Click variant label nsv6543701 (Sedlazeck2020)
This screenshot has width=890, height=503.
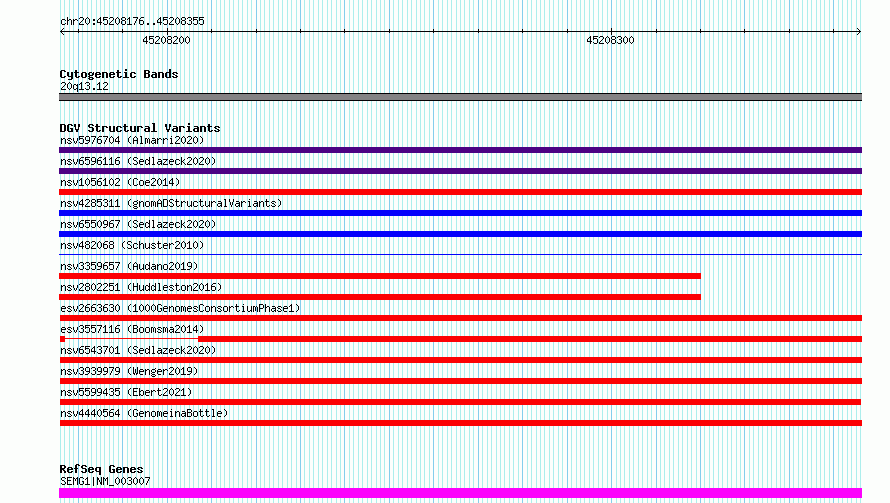click(138, 350)
